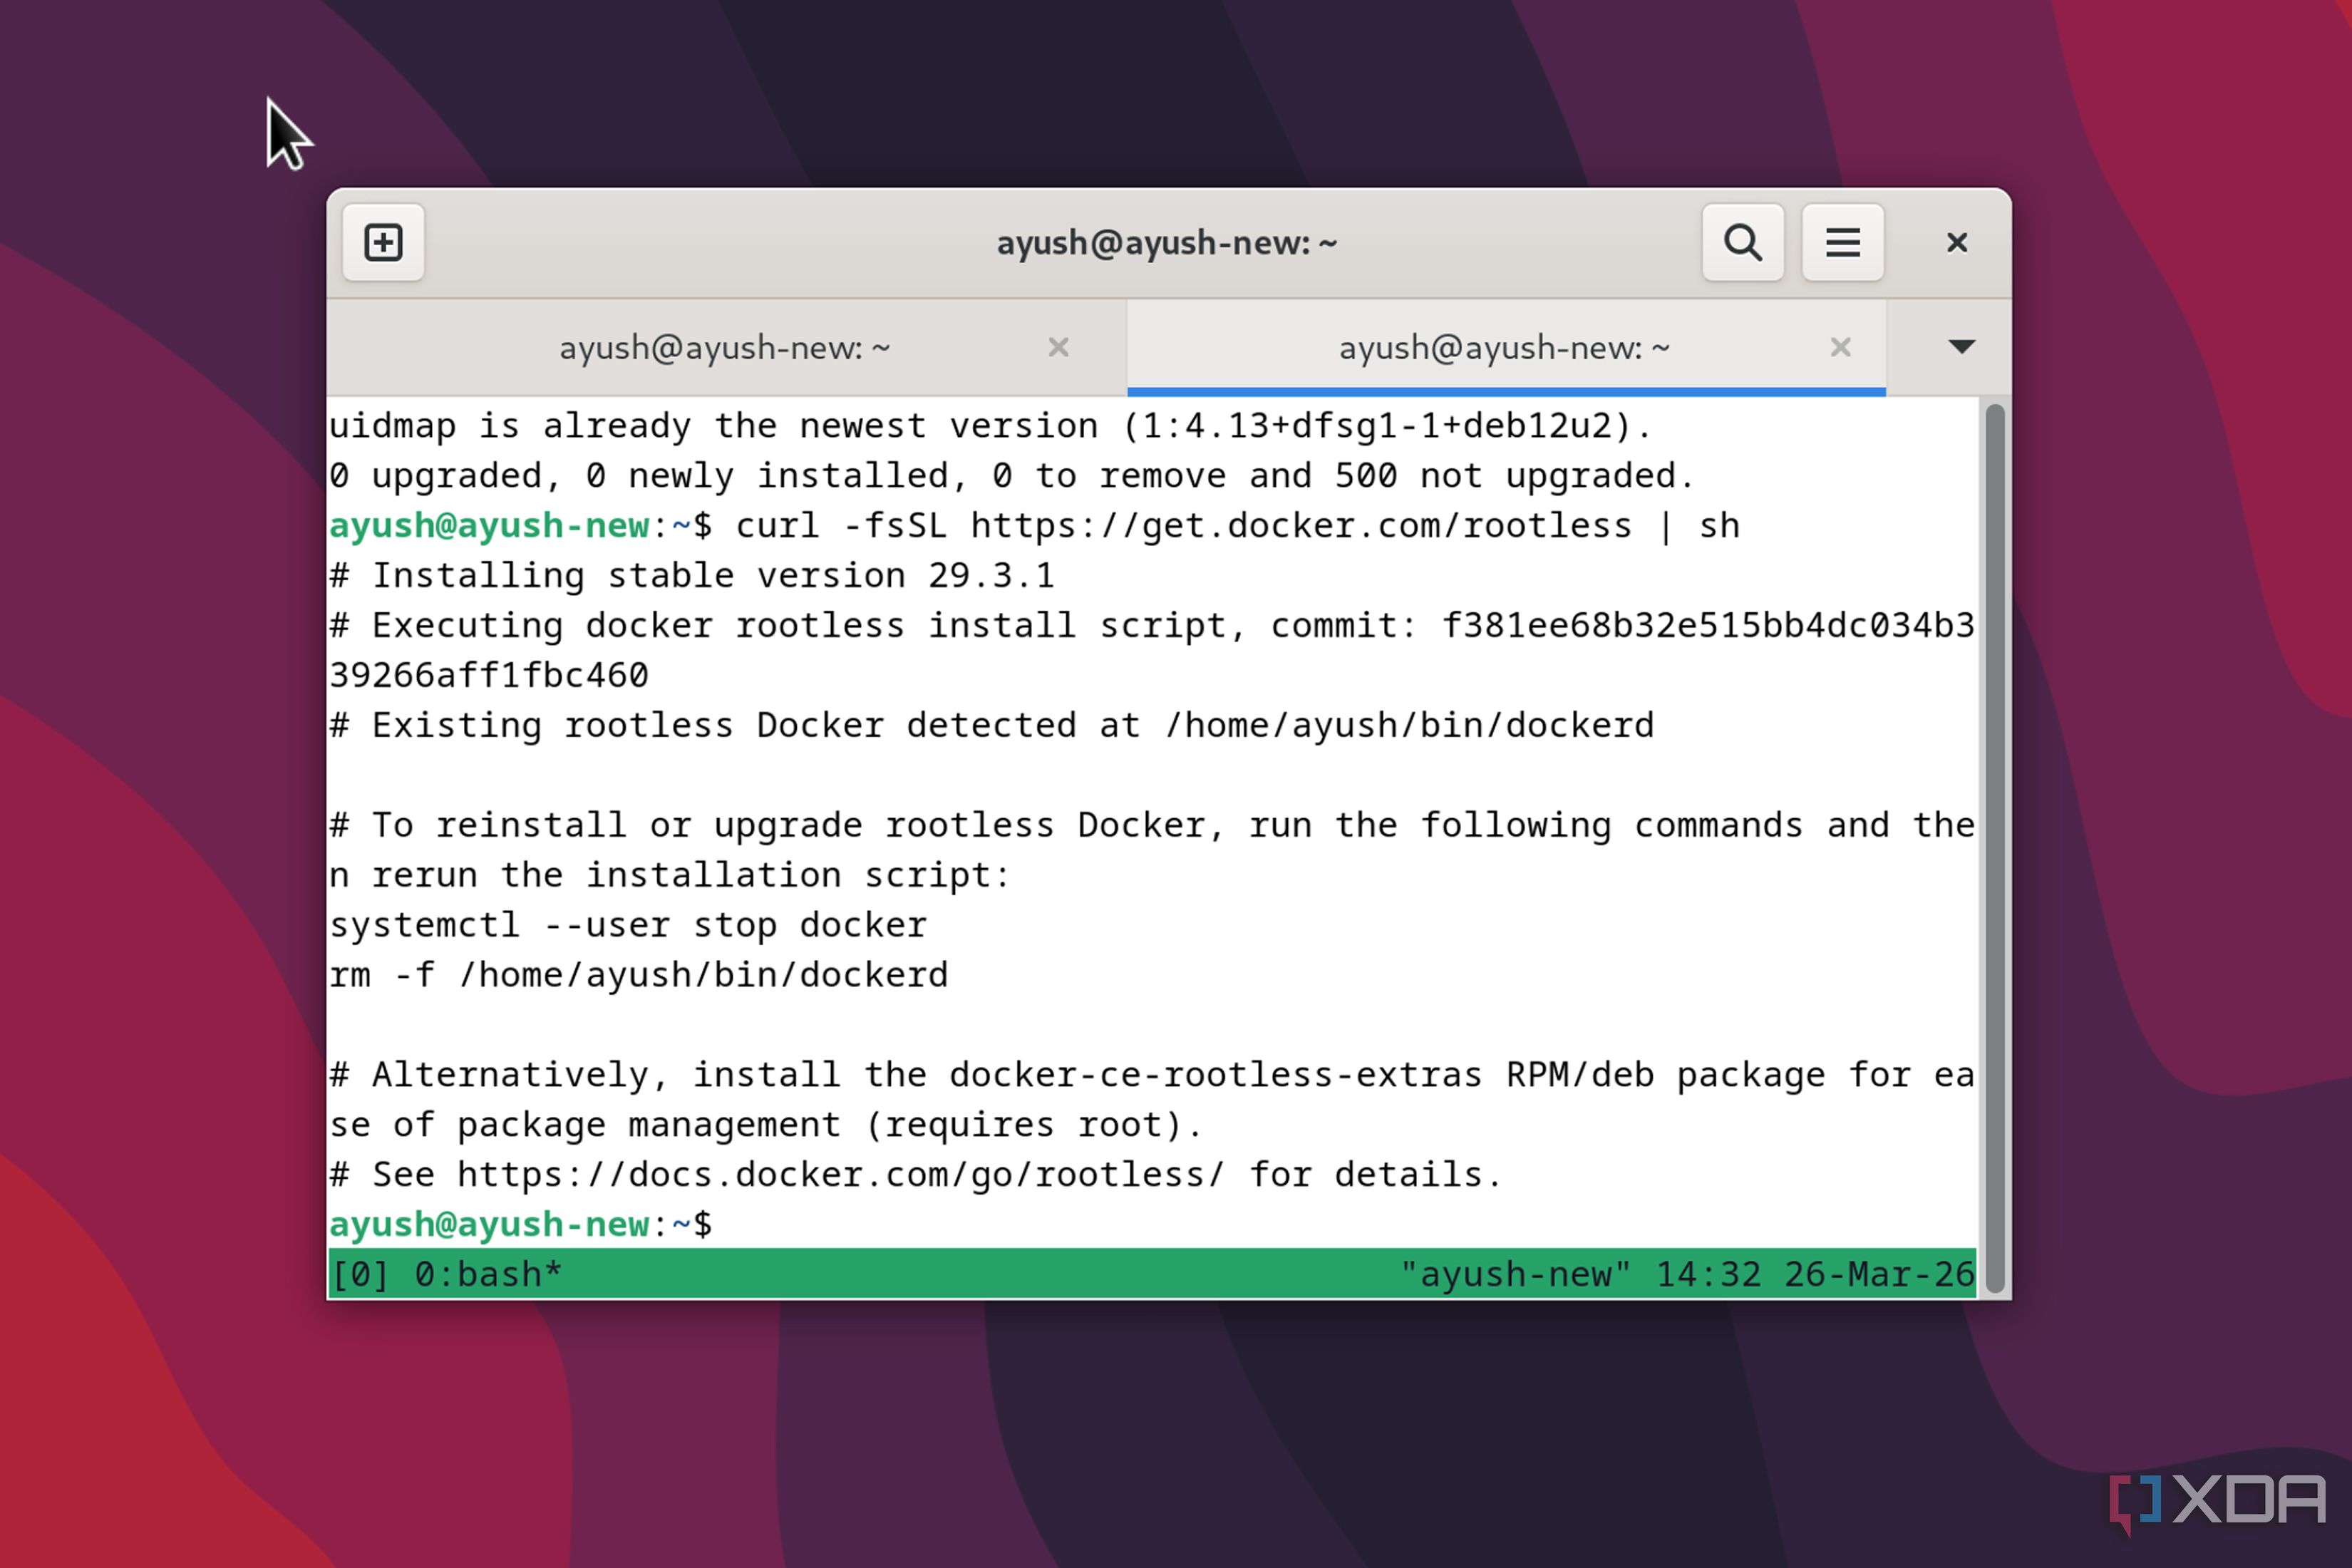Click the window title ayush@ayush-new

pyautogui.click(x=1167, y=243)
